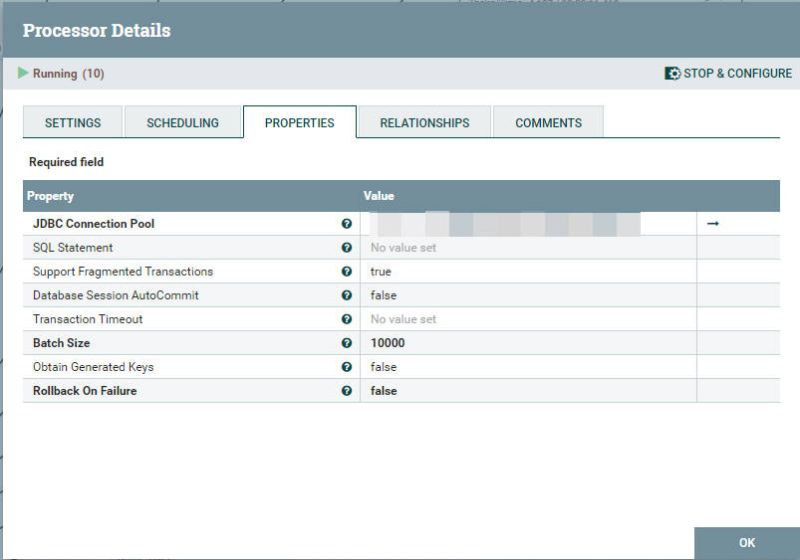Click SQL Statement 'No value set' cell
This screenshot has width=800, height=560.
click(528, 247)
